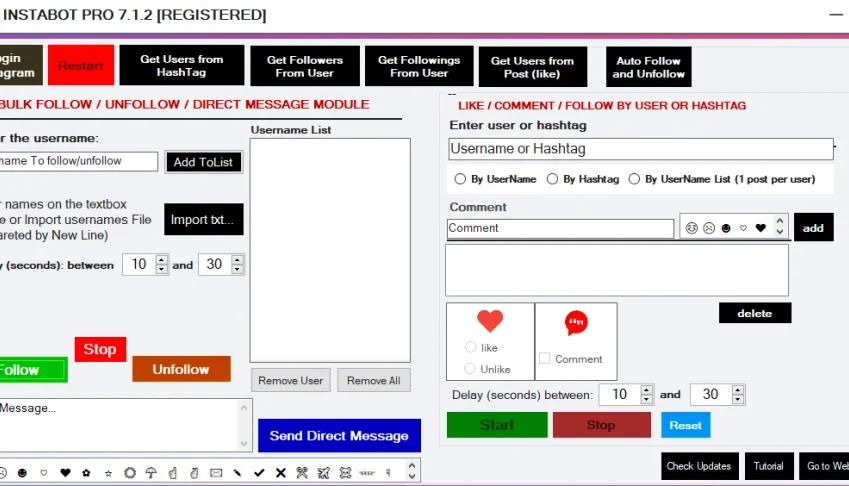
Task: Increase the bulk follow maximum delay of 30
Action: (x=237, y=260)
